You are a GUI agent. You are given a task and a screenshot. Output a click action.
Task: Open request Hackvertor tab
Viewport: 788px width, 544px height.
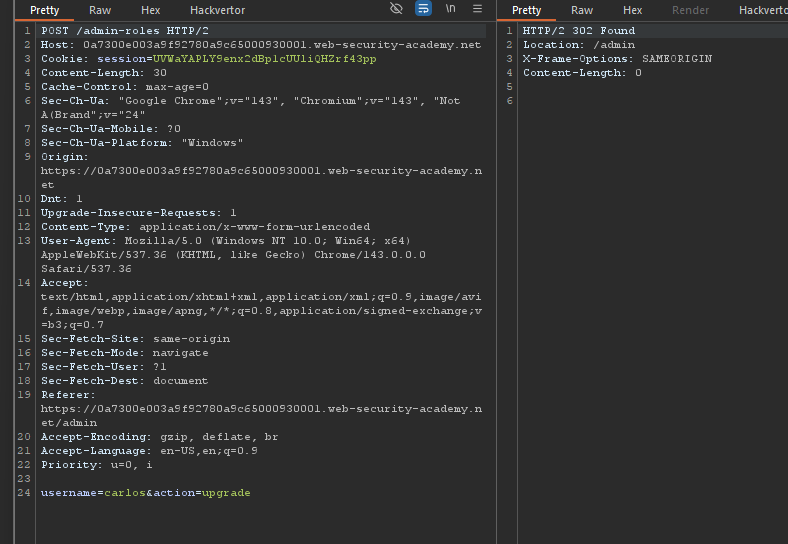click(218, 10)
